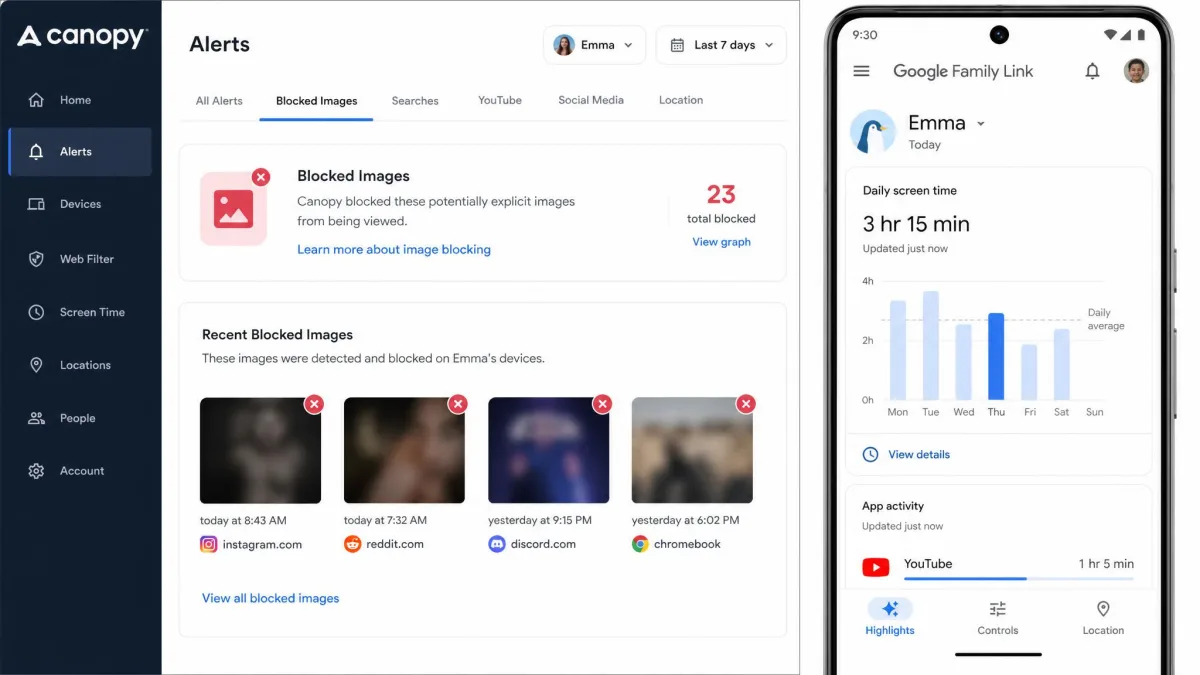Expand Emma child switcher arrow in Family Link

(980, 124)
